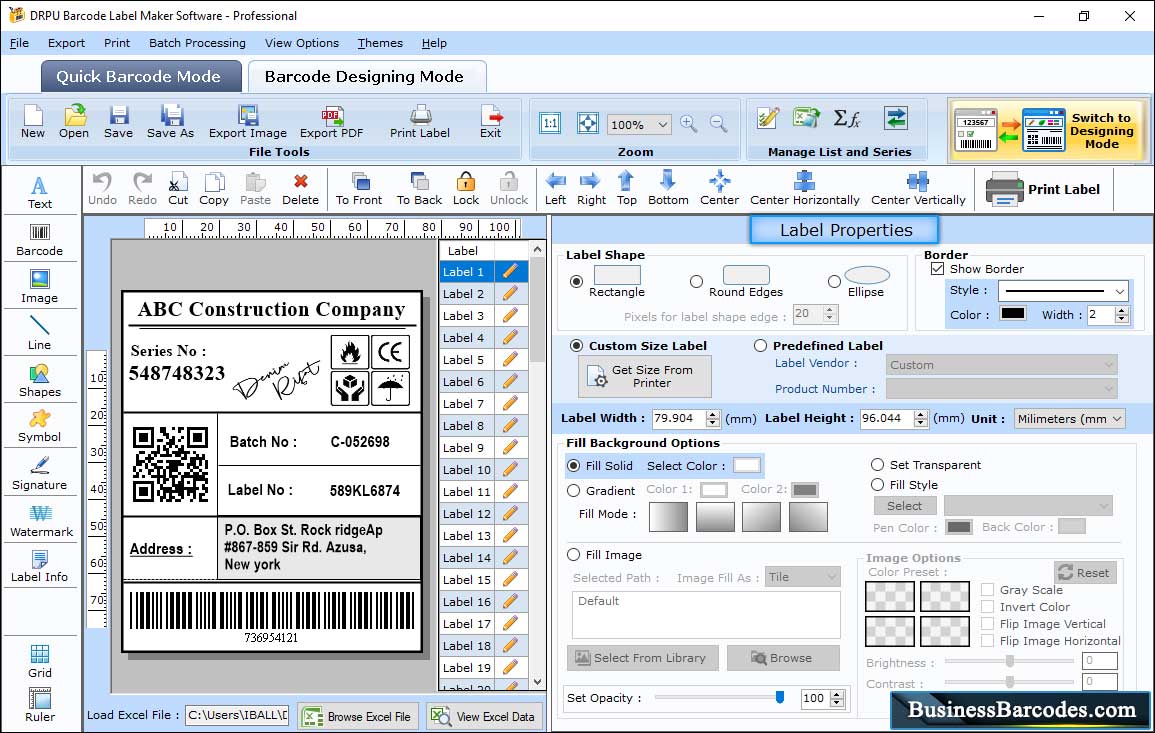Click the Exit icon
The height and width of the screenshot is (733, 1155).
click(x=491, y=122)
